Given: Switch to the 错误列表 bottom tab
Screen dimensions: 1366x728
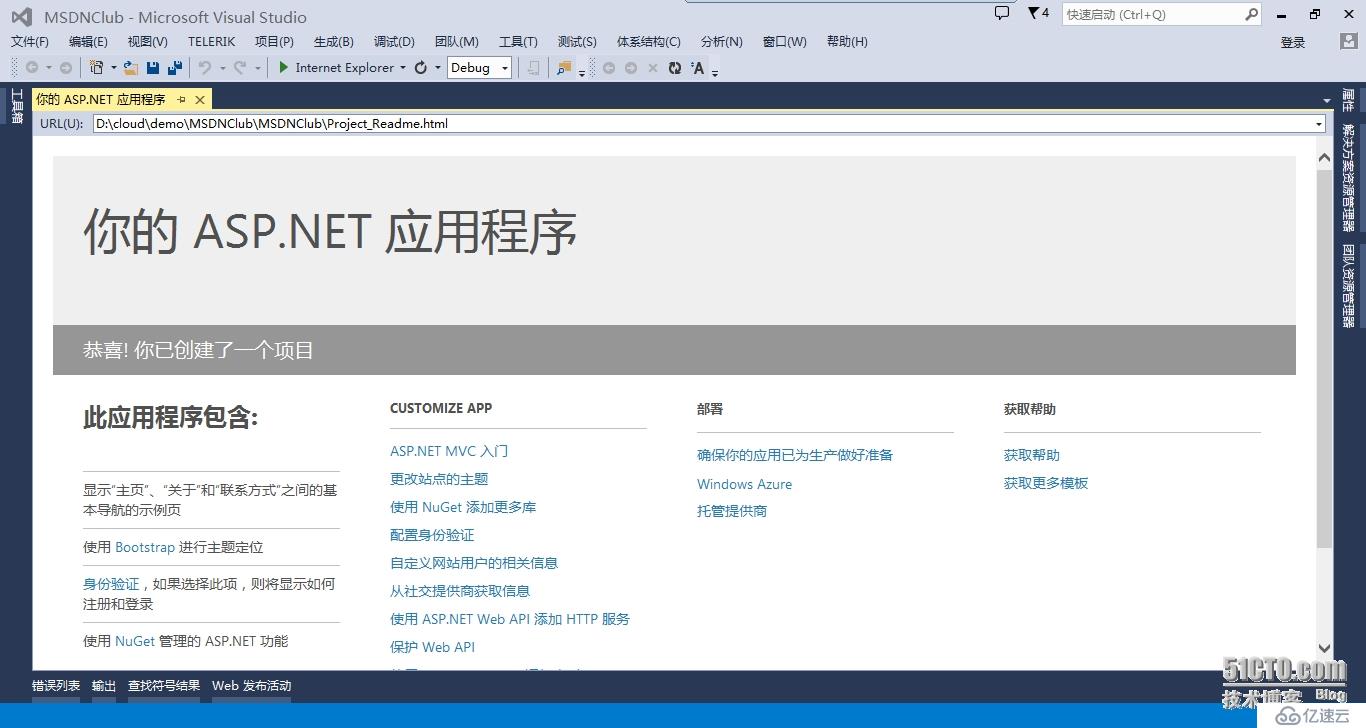Looking at the screenshot, I should pos(56,686).
